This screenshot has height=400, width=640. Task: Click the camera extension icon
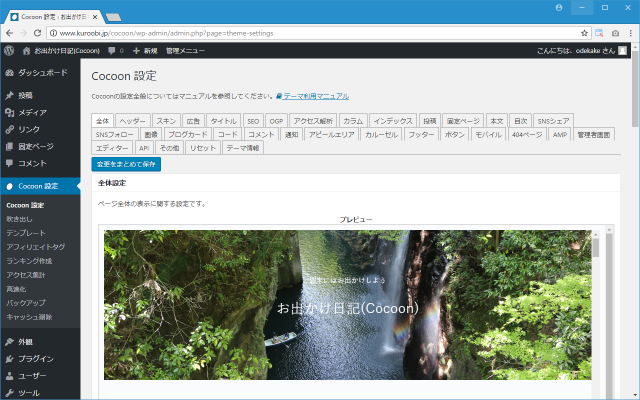(616, 33)
